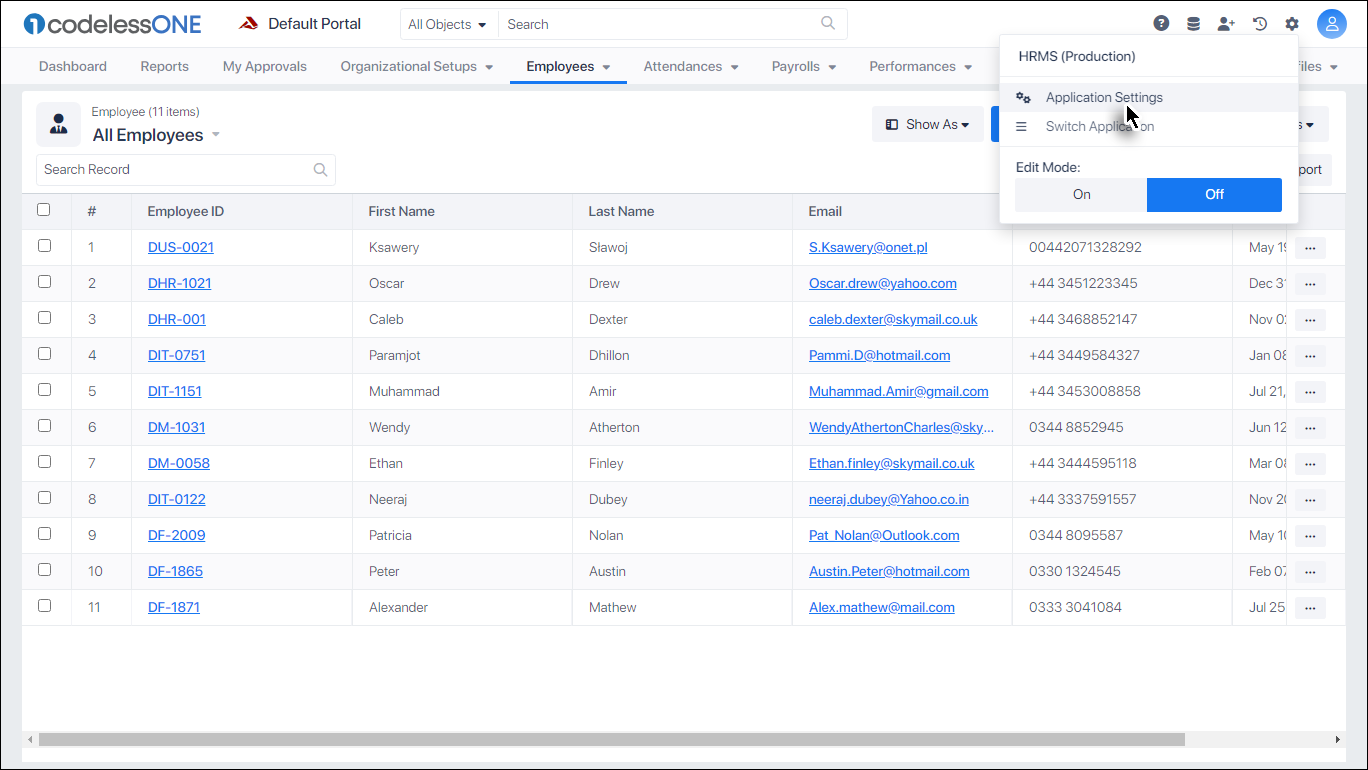Screen dimensions: 1368x770
Task: Open row actions ellipsis for DM-1031
Action: point(1310,428)
